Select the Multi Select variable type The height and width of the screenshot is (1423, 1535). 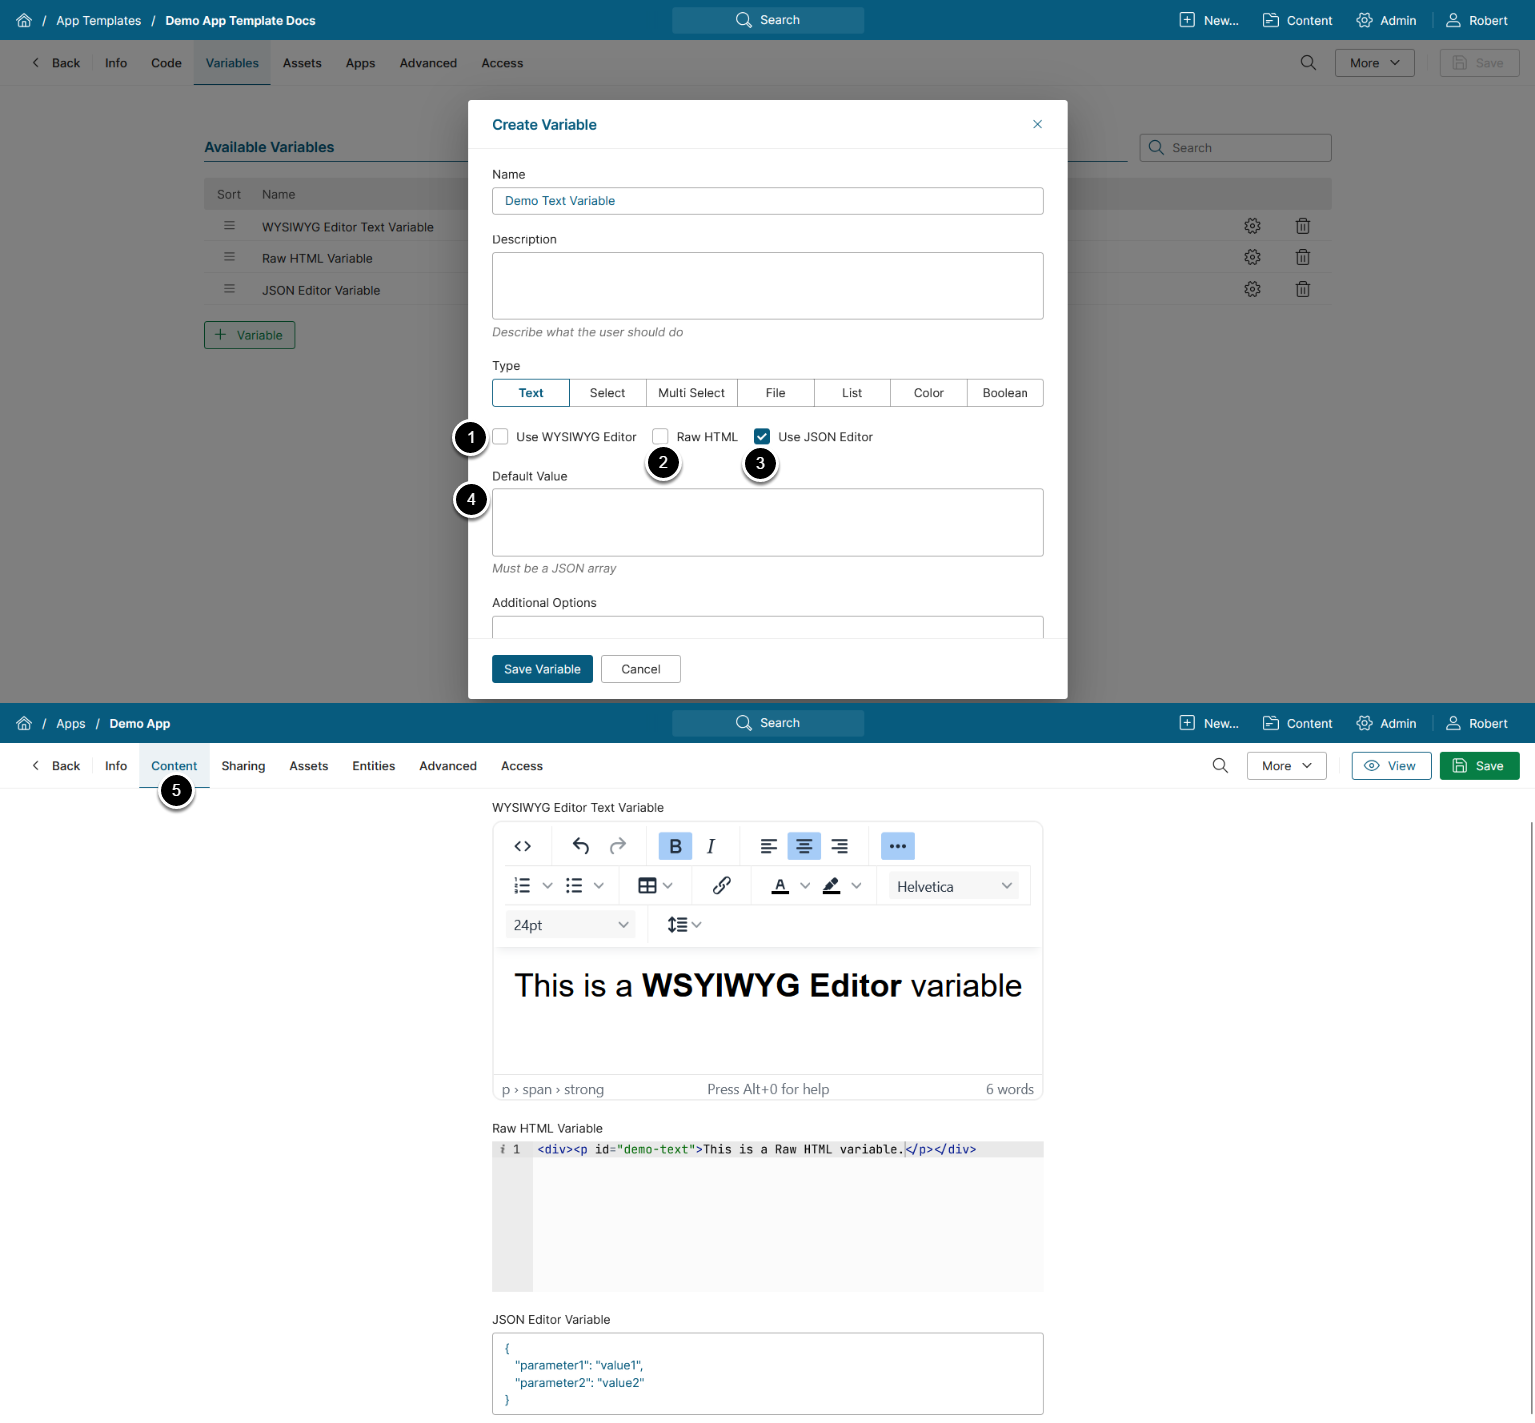pos(692,393)
